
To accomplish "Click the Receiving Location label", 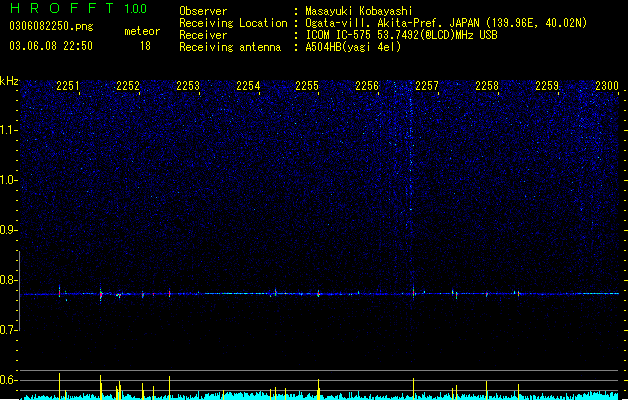I will 233,23.
